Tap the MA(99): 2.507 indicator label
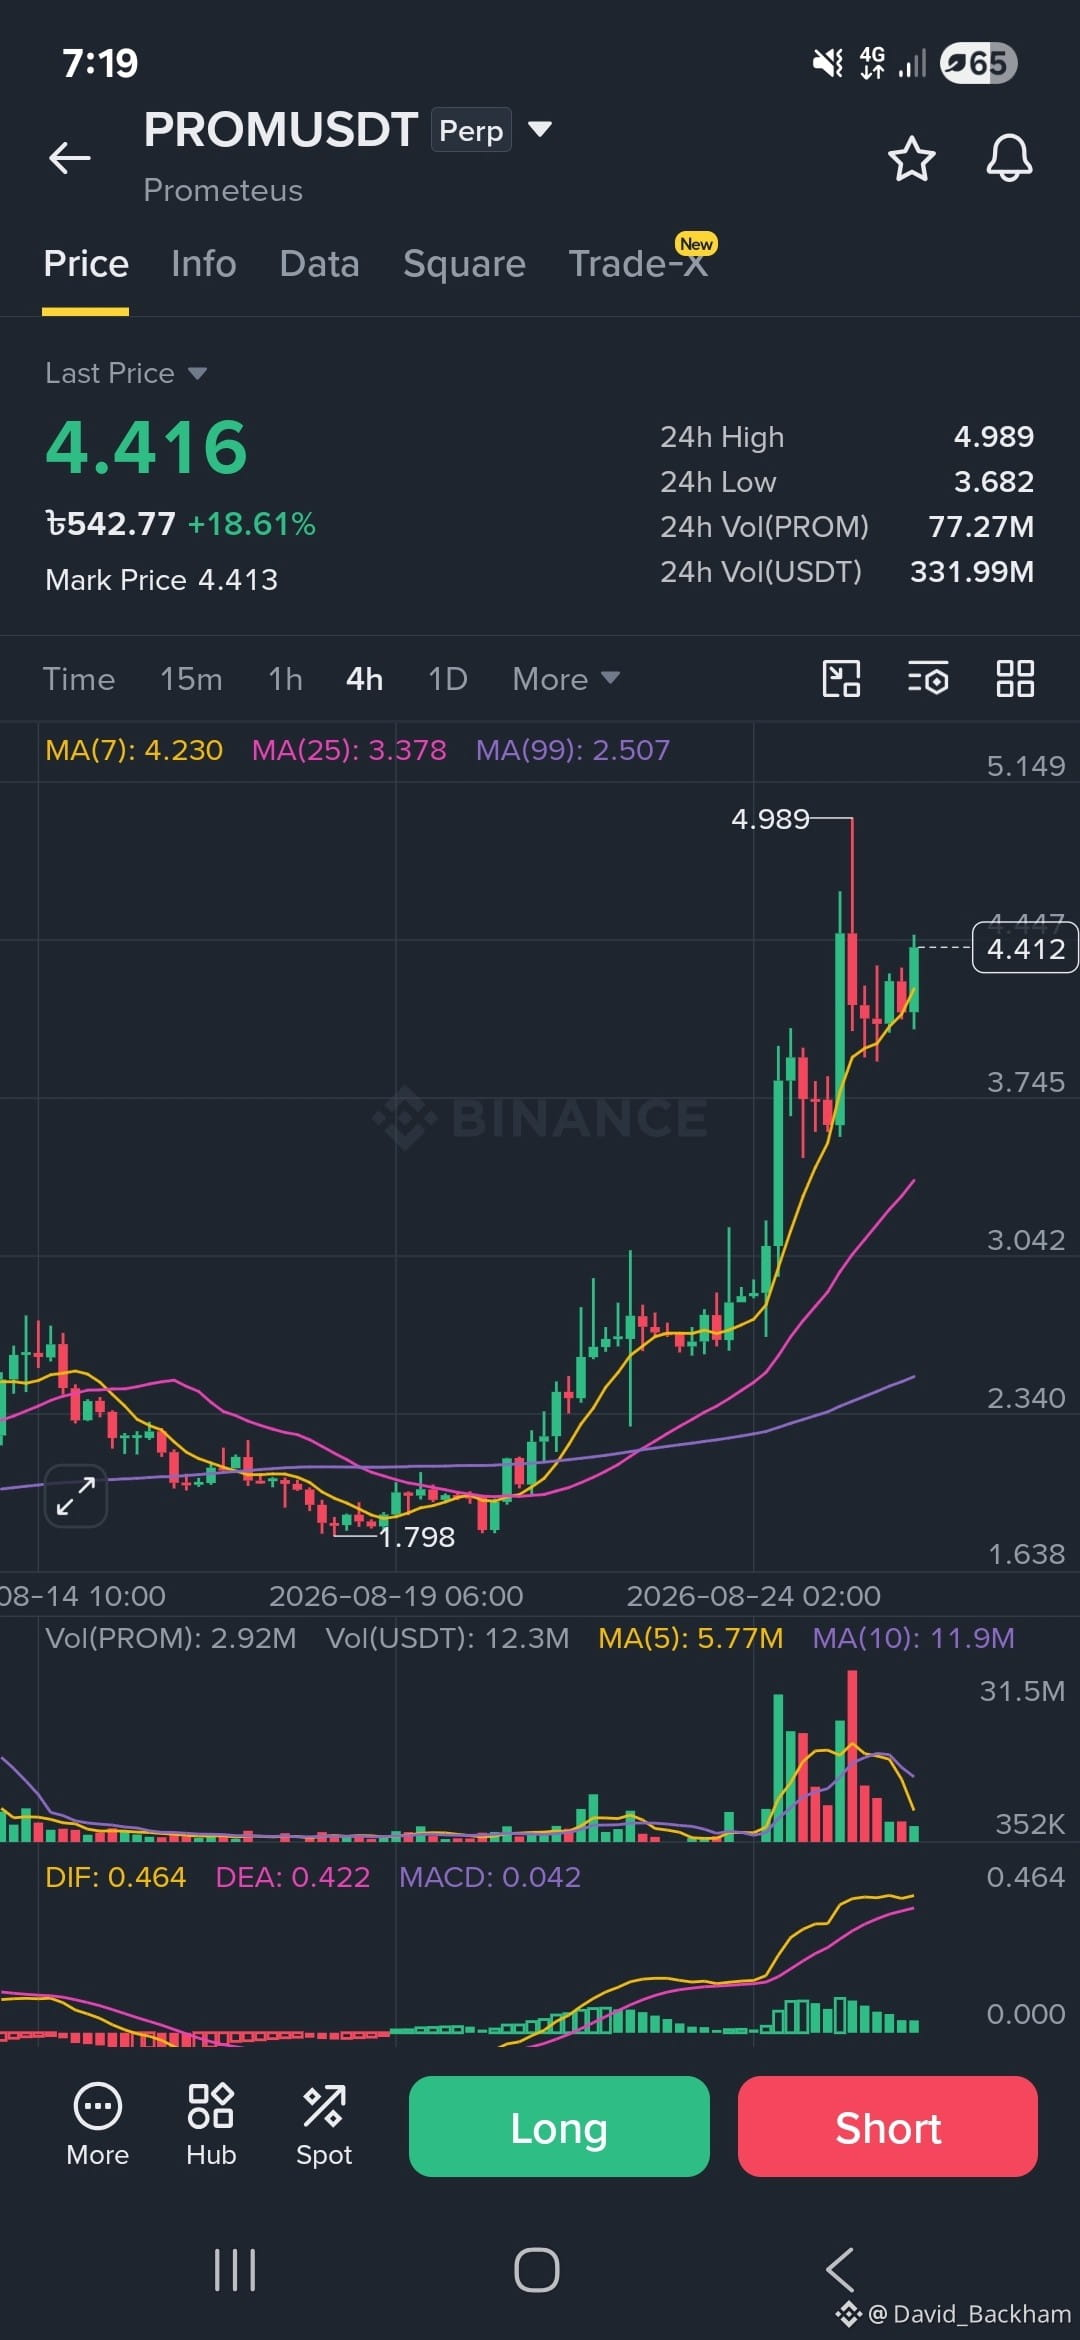Screen dimensions: 1080x2340 573,750
